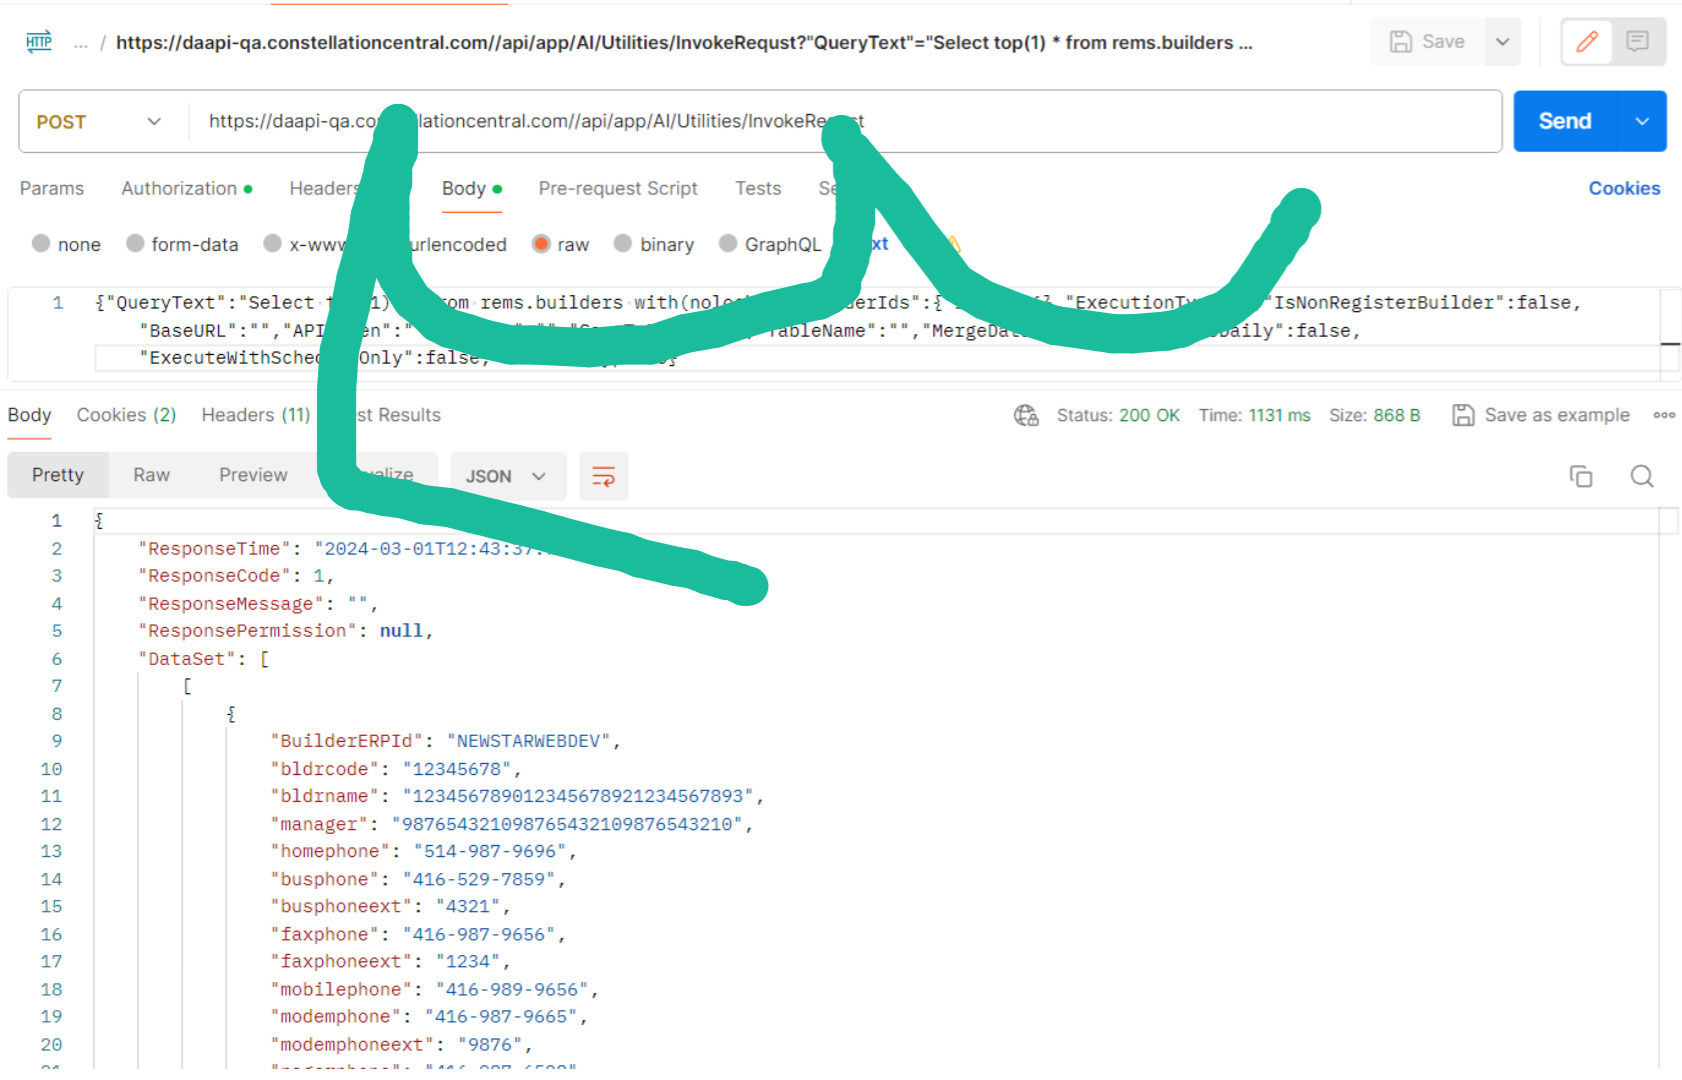Click the edit pencil icon

click(1586, 42)
